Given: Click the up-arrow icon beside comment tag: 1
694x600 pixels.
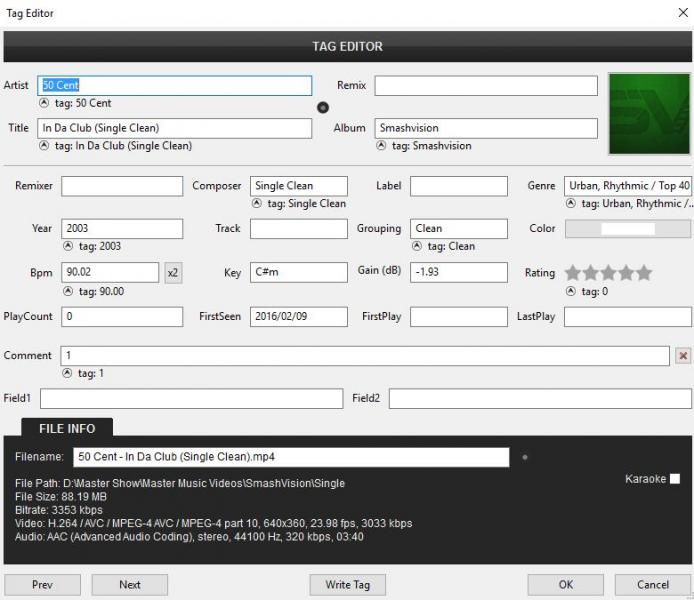Looking at the screenshot, I should click(x=67, y=373).
